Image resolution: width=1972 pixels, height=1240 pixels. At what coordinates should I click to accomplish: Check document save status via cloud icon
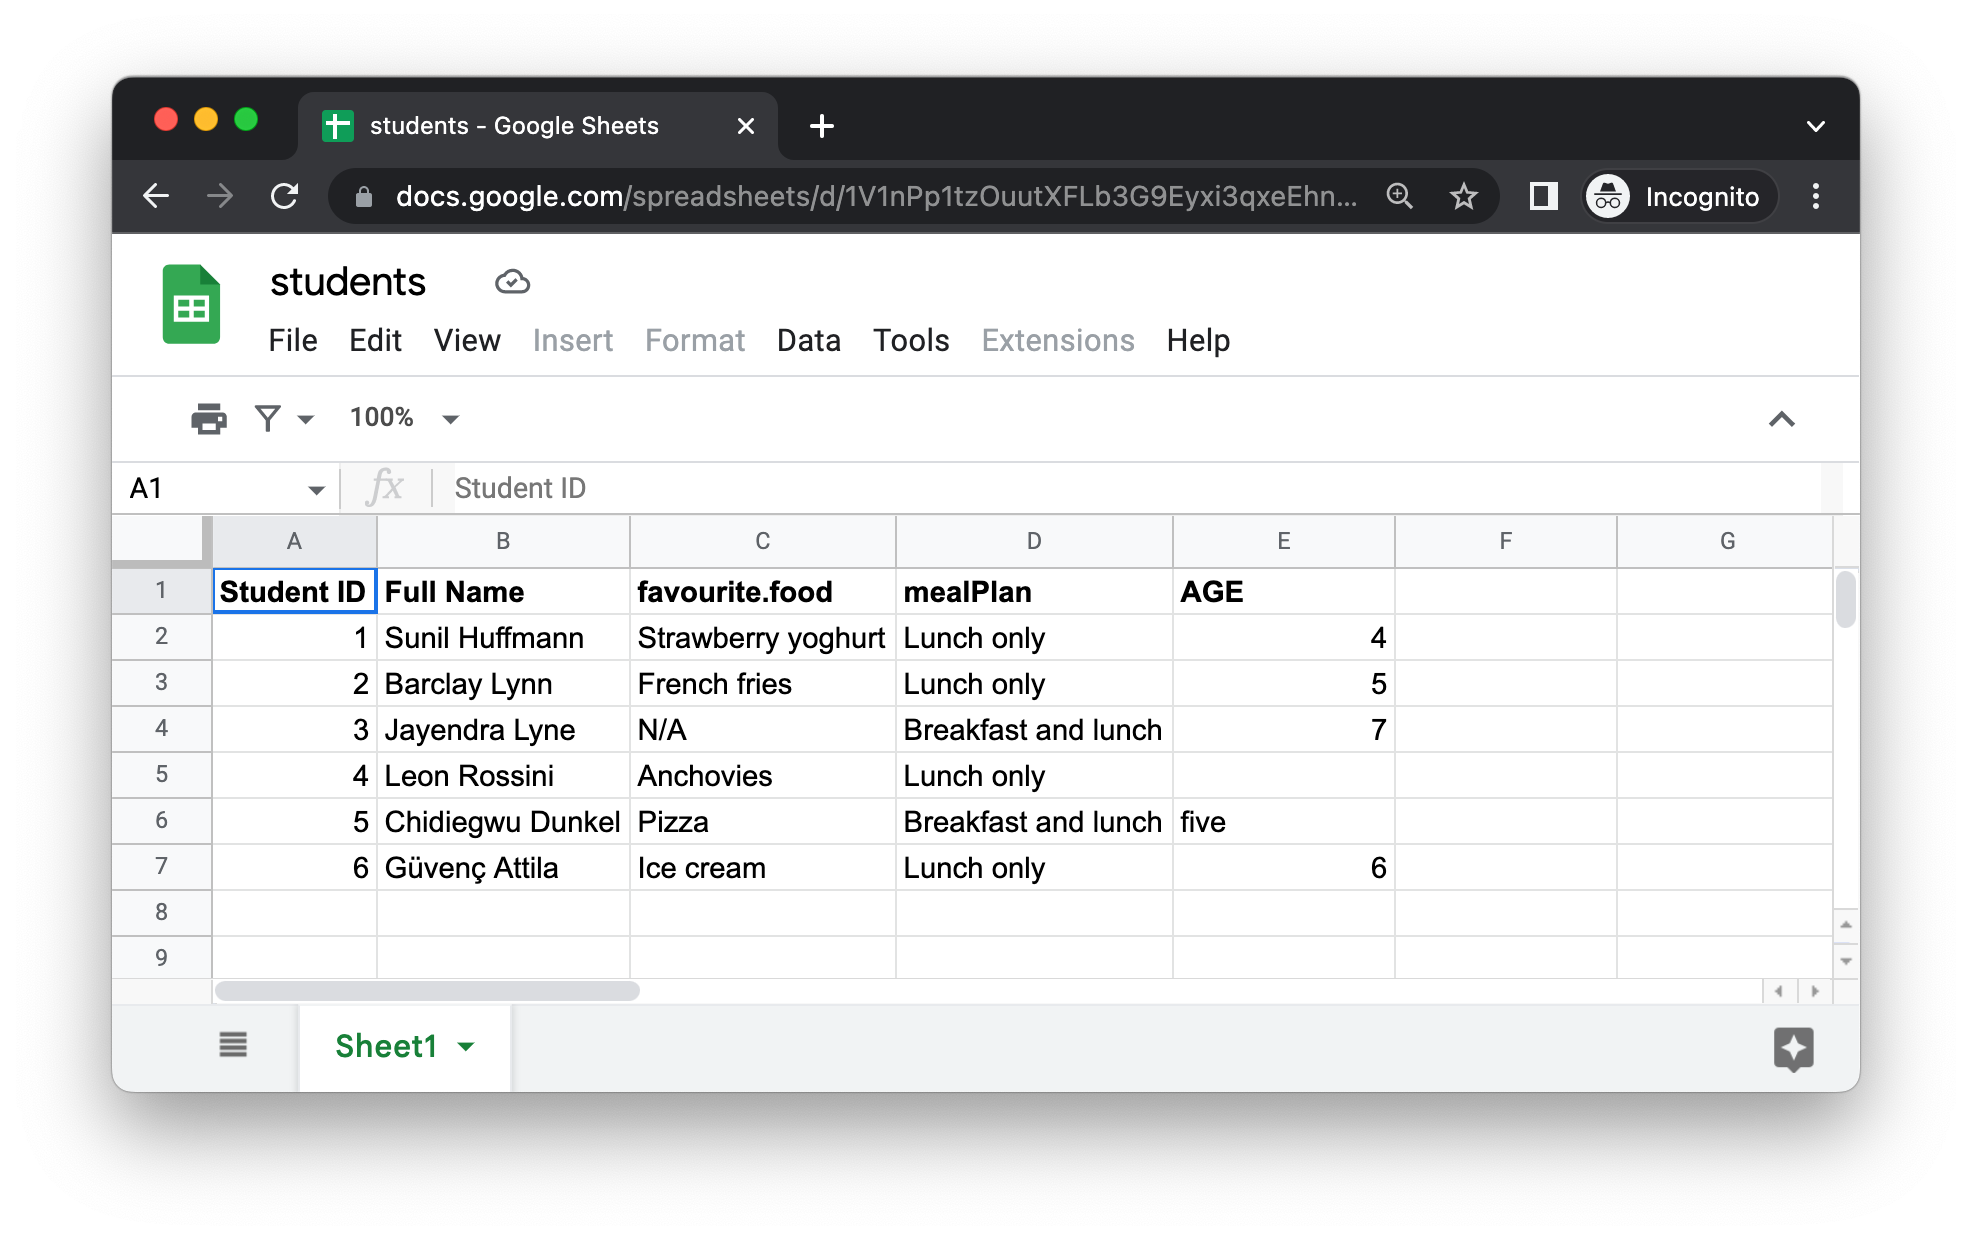pyautogui.click(x=512, y=282)
